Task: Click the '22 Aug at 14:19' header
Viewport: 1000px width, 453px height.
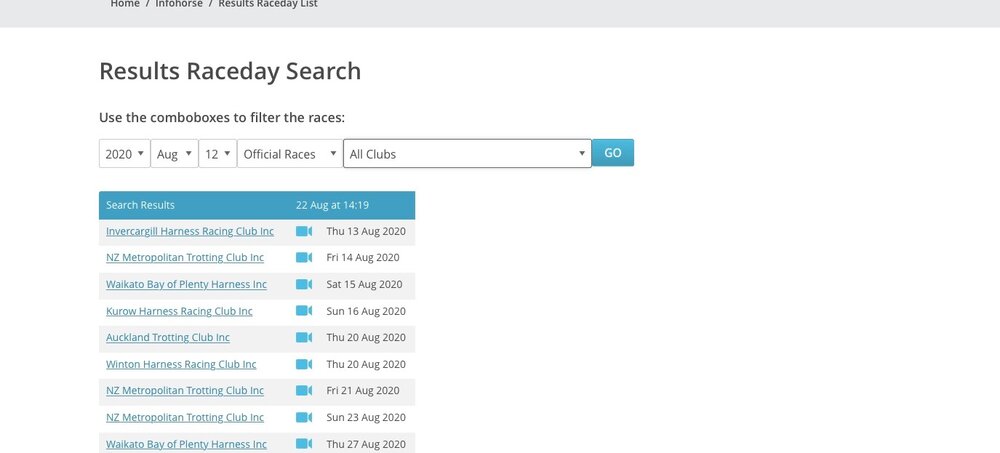Action: [332, 205]
